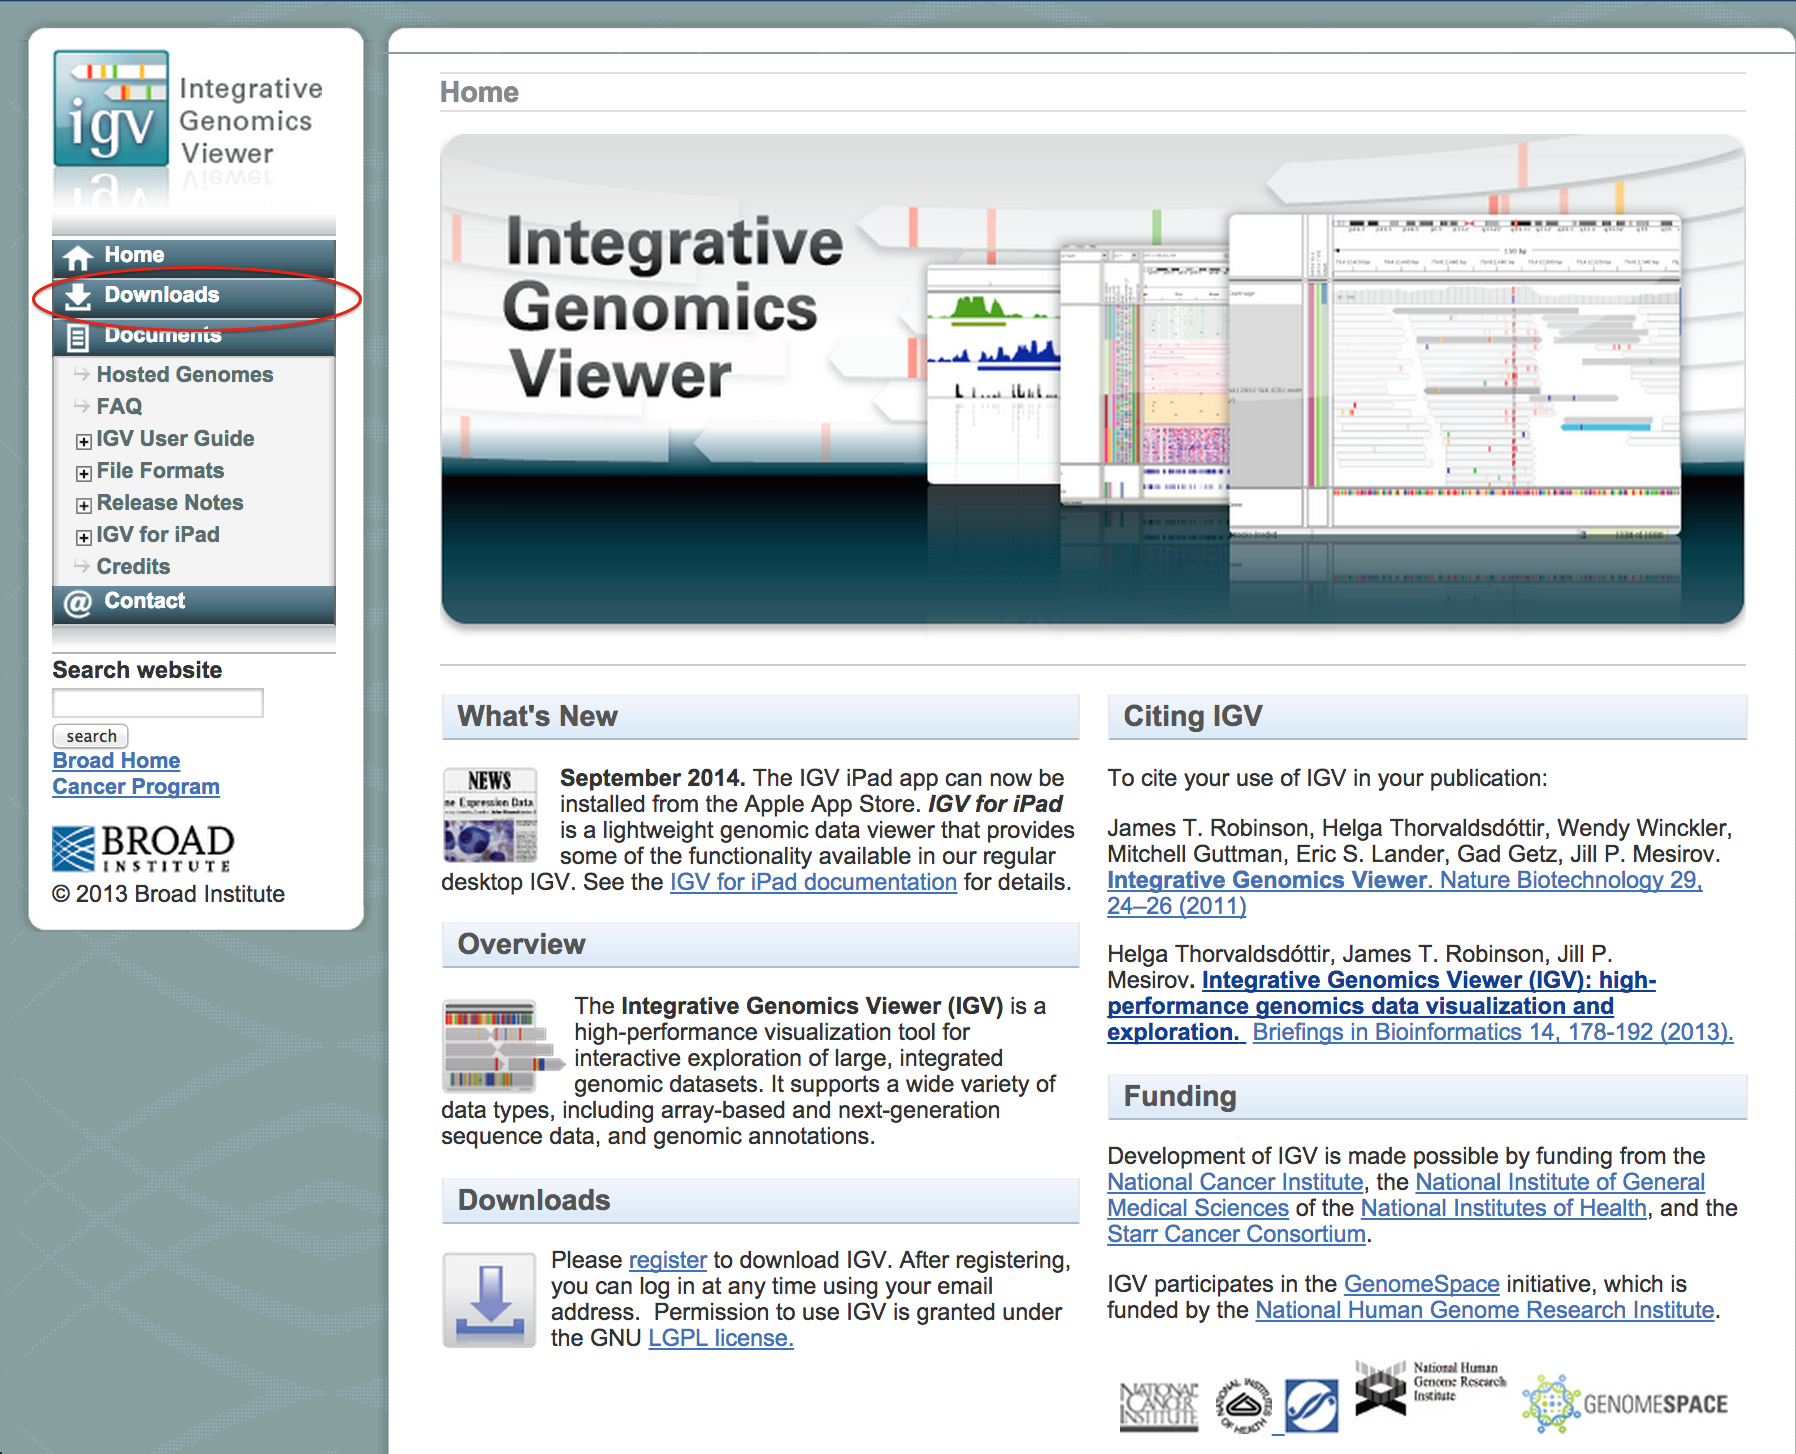Click the Downloads arrow icon in the menu
This screenshot has width=1796, height=1454.
(x=78, y=296)
